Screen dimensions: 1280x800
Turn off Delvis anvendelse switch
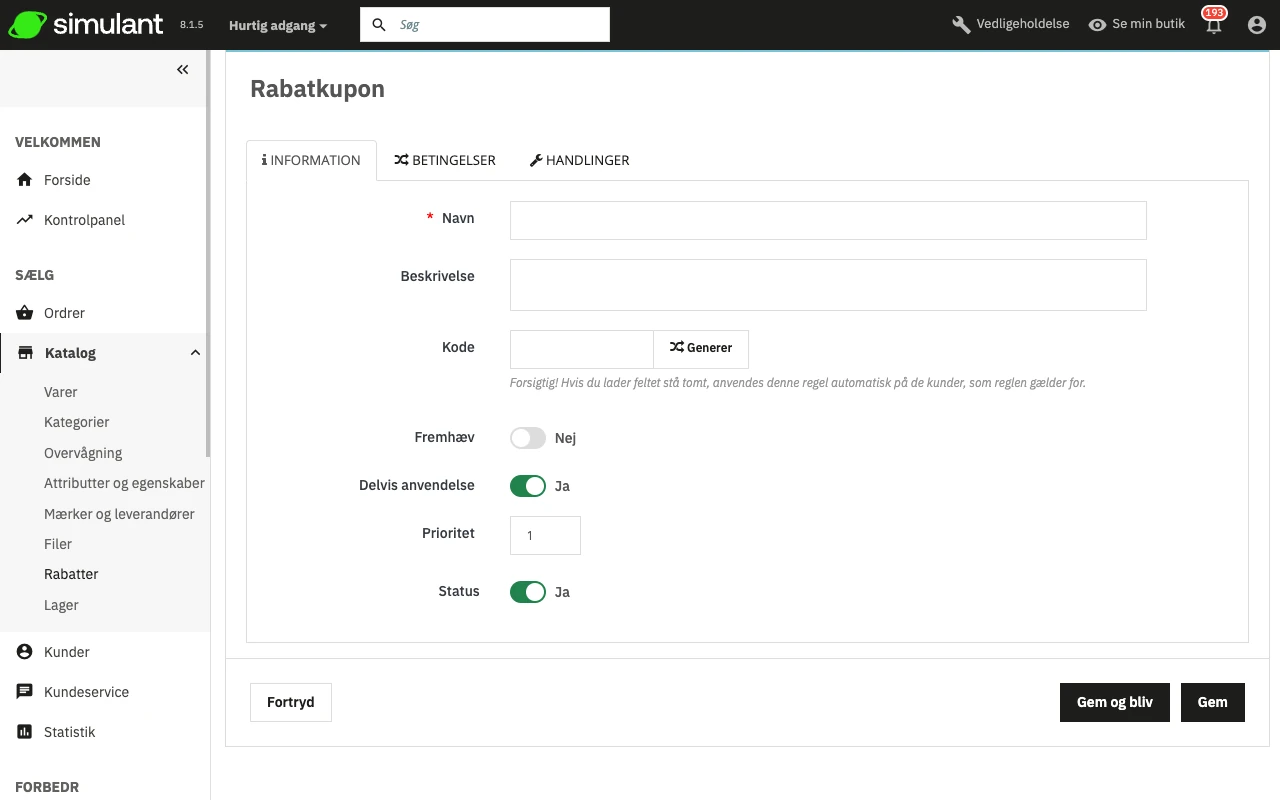[x=528, y=486]
